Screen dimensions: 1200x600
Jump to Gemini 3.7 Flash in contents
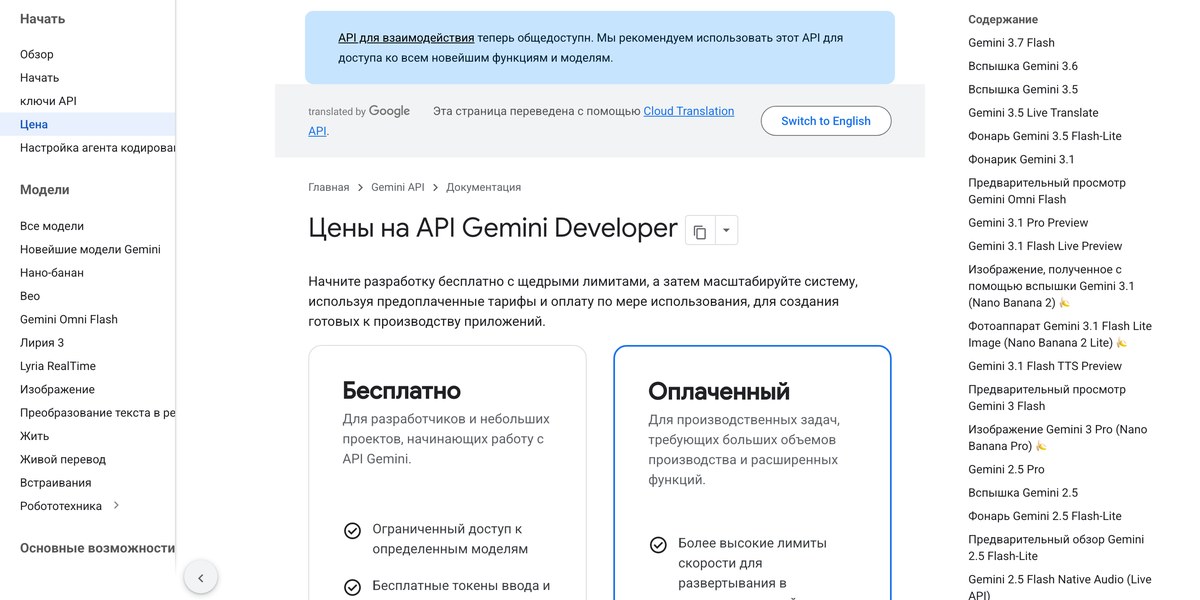[1011, 43]
